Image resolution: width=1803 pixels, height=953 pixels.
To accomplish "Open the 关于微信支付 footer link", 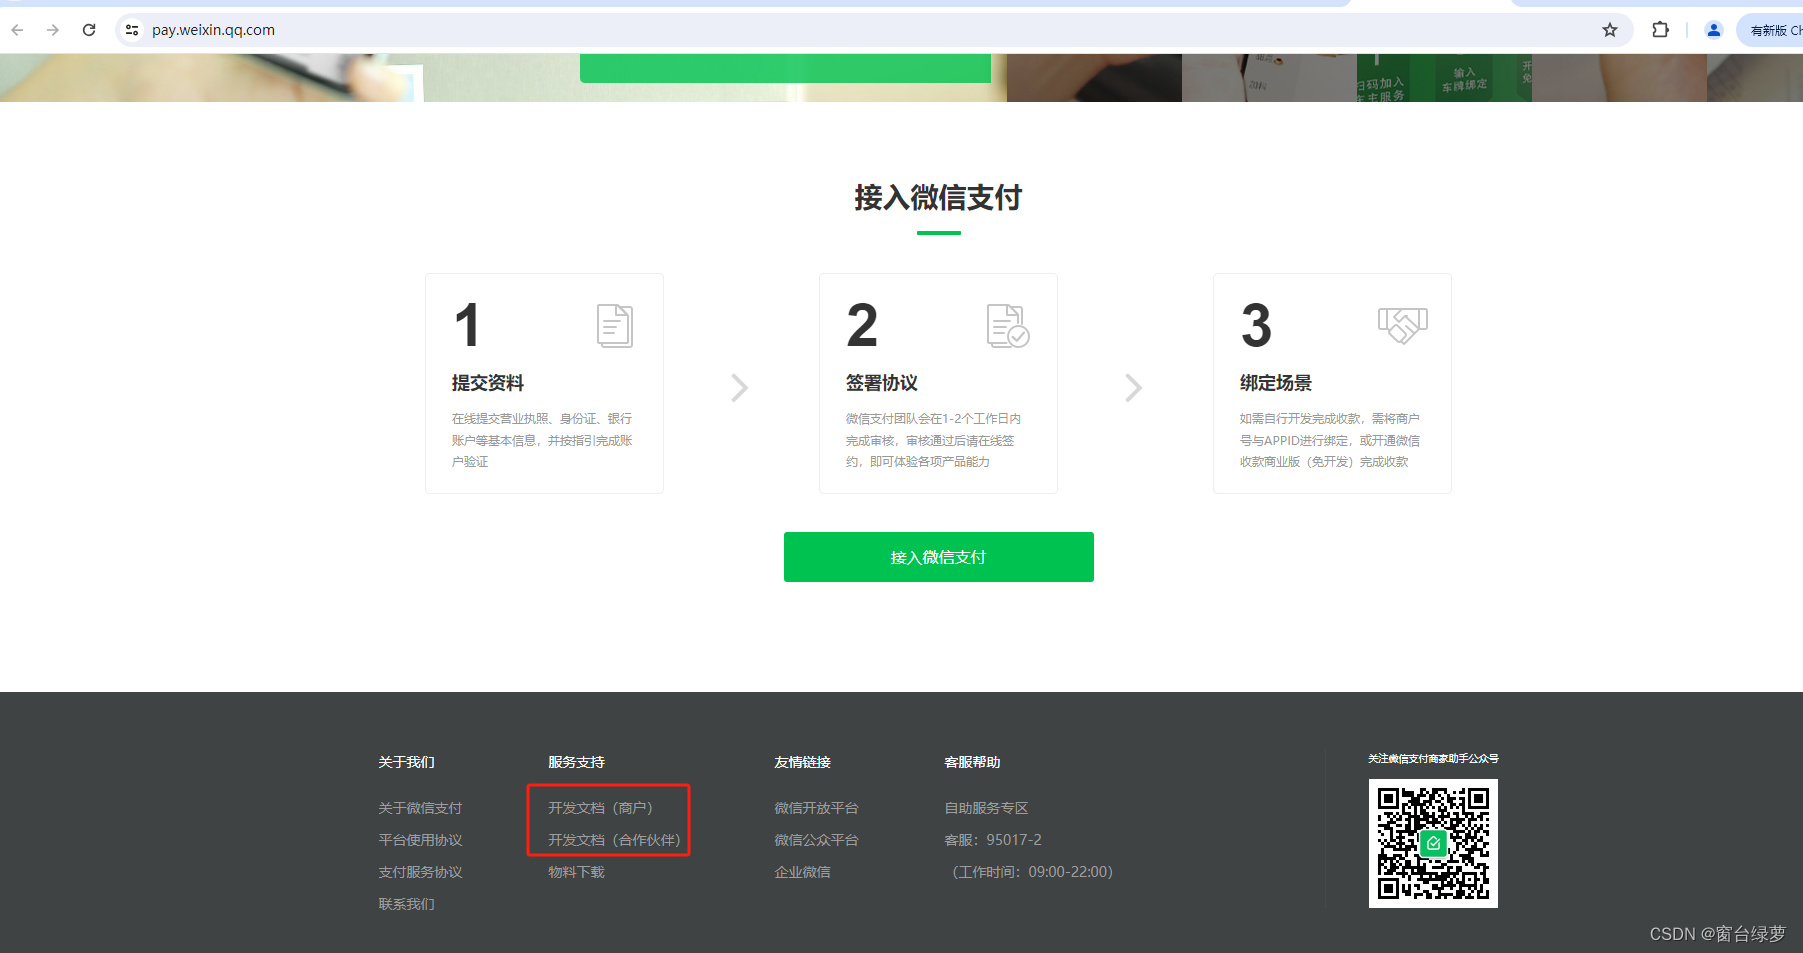I will click(x=420, y=808).
